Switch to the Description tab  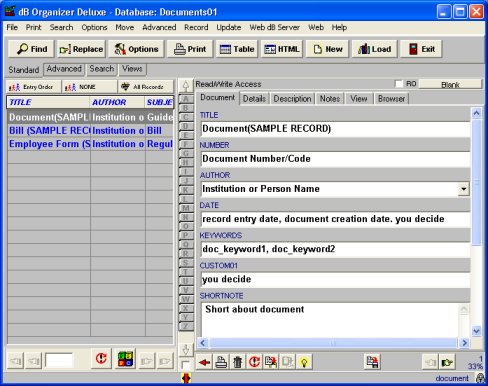click(292, 99)
